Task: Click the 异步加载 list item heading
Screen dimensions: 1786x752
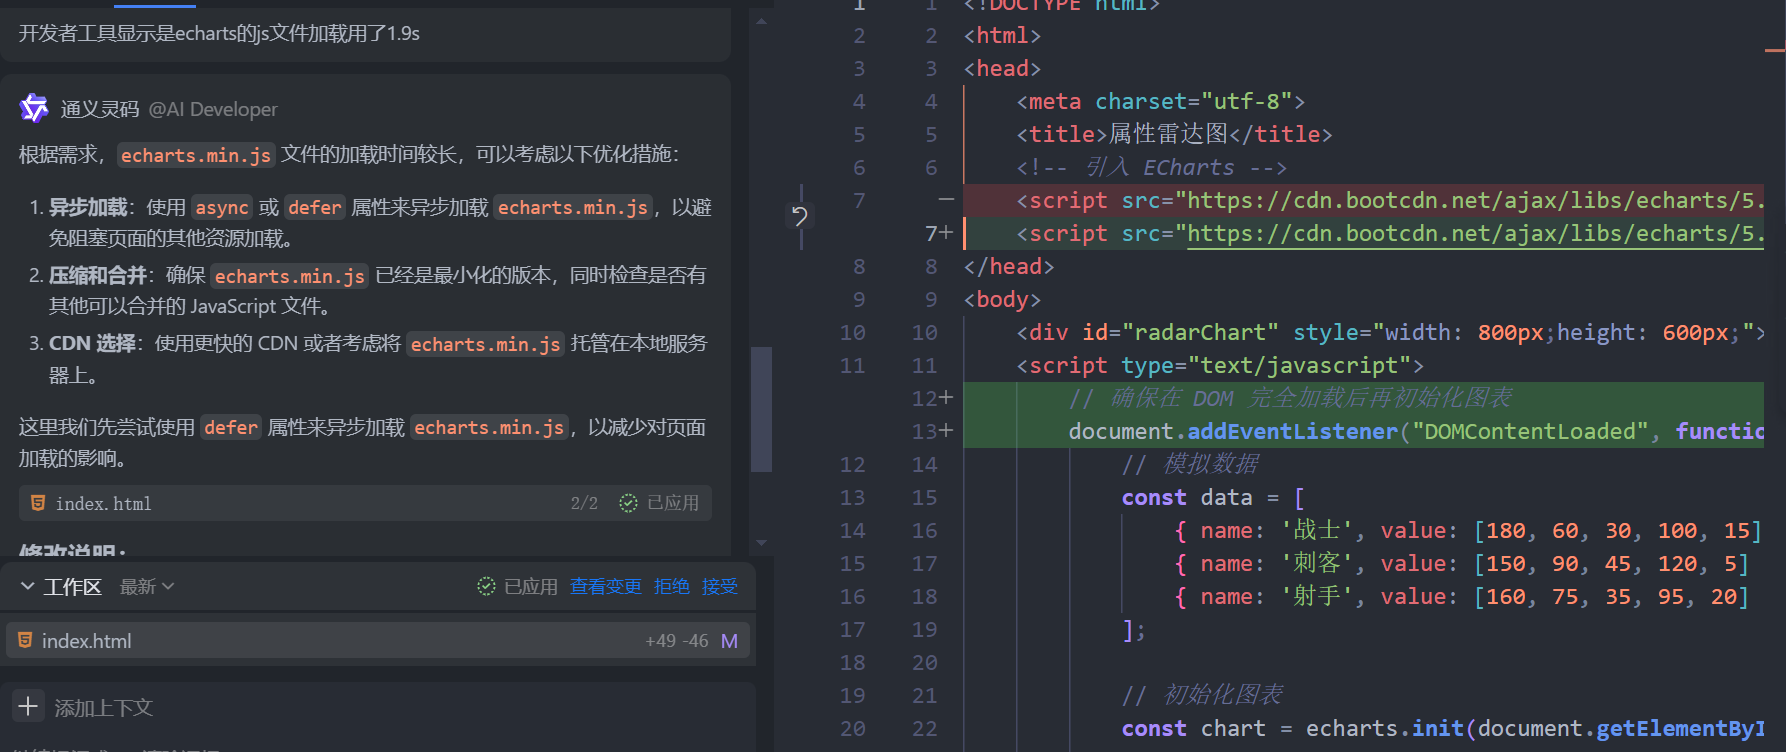Action: [88, 207]
